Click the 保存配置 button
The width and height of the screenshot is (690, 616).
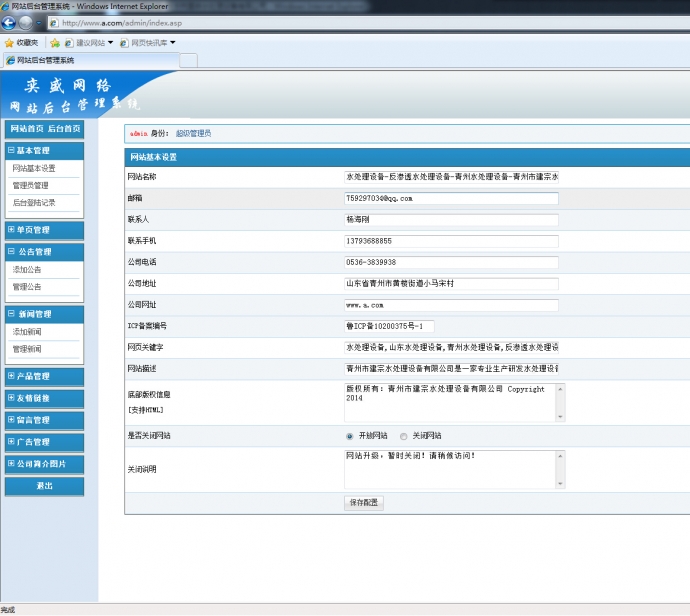(364, 503)
